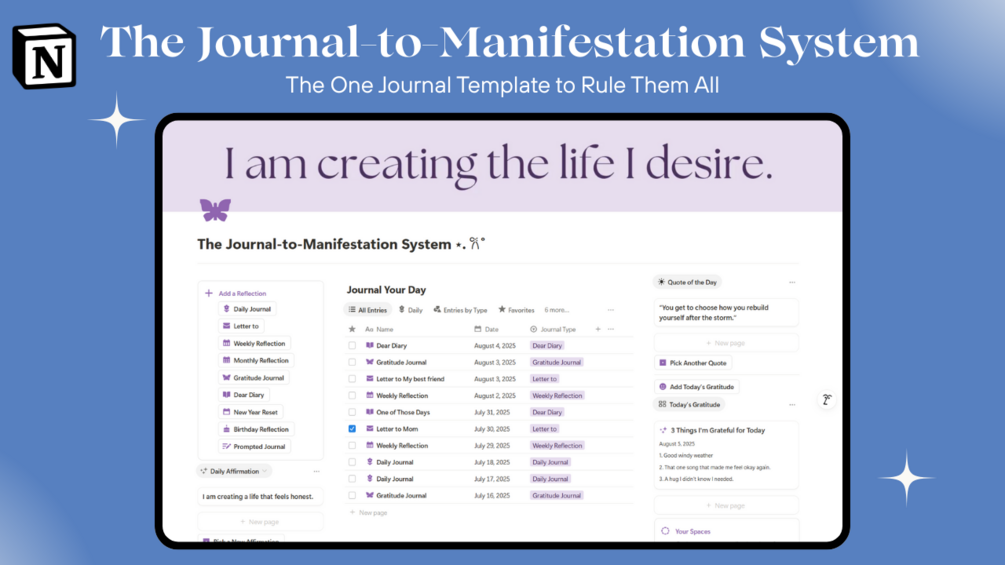
Task: Tick the checkbox for Gratitude Journal July 16 row
Action: [352, 496]
